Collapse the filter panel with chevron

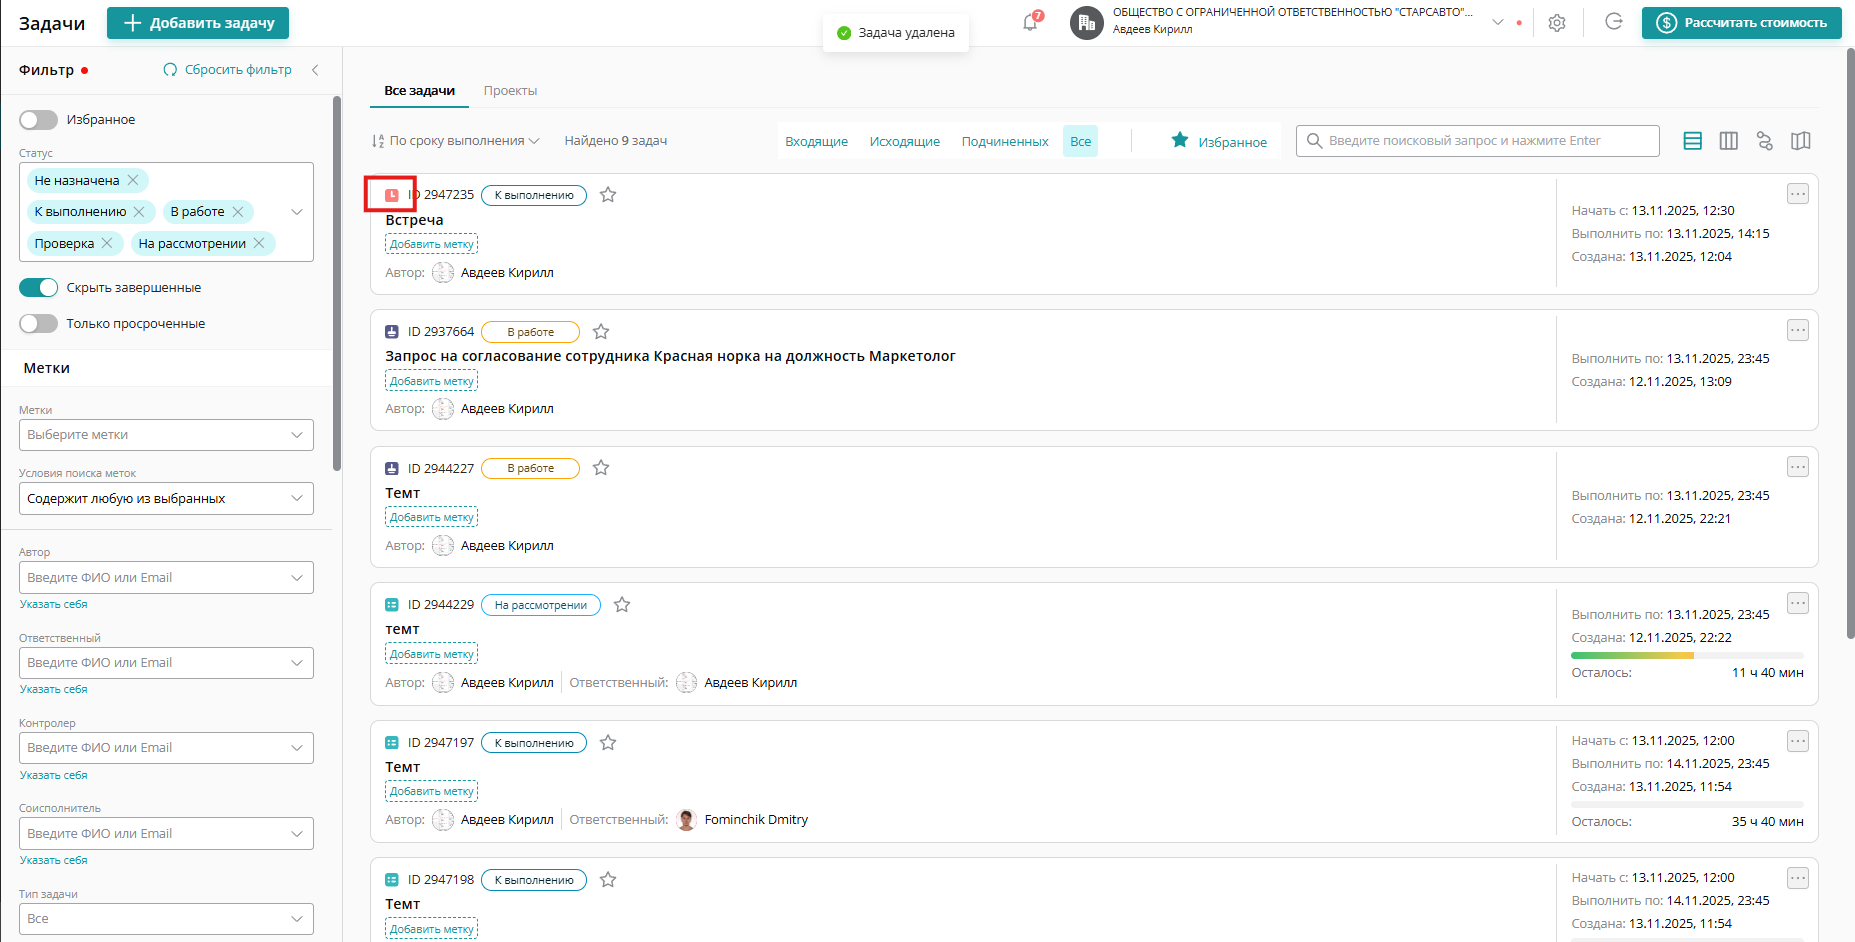click(x=315, y=70)
